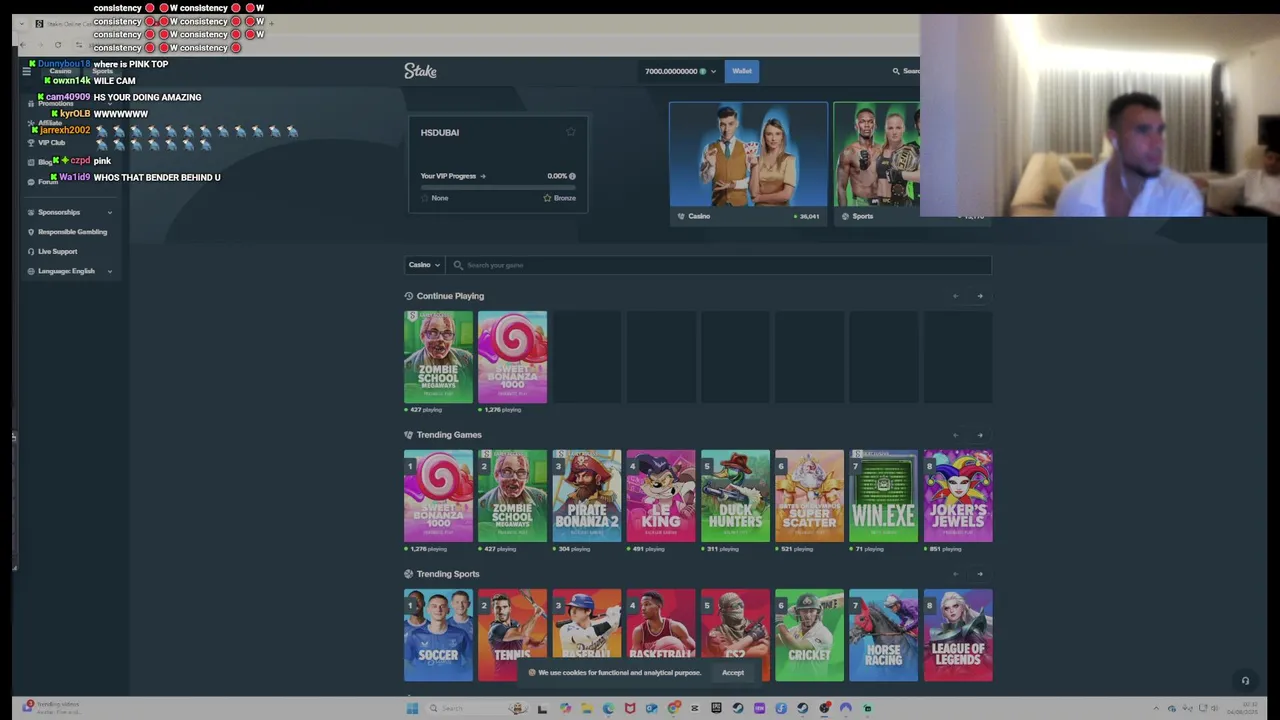
Task: Open the Horse Racing trending sport tile
Action: pos(883,635)
